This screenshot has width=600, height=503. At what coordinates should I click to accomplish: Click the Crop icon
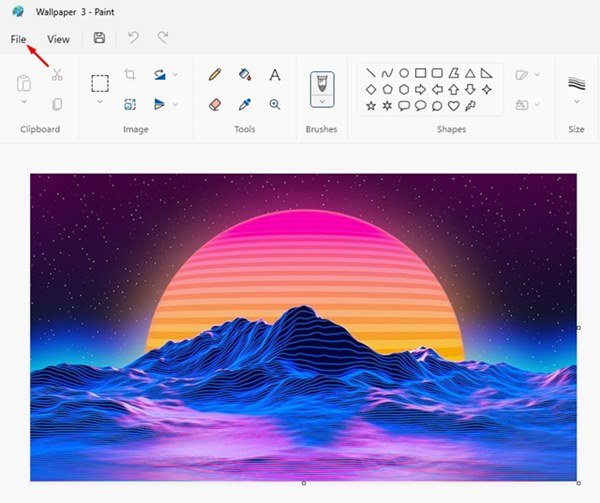130,74
